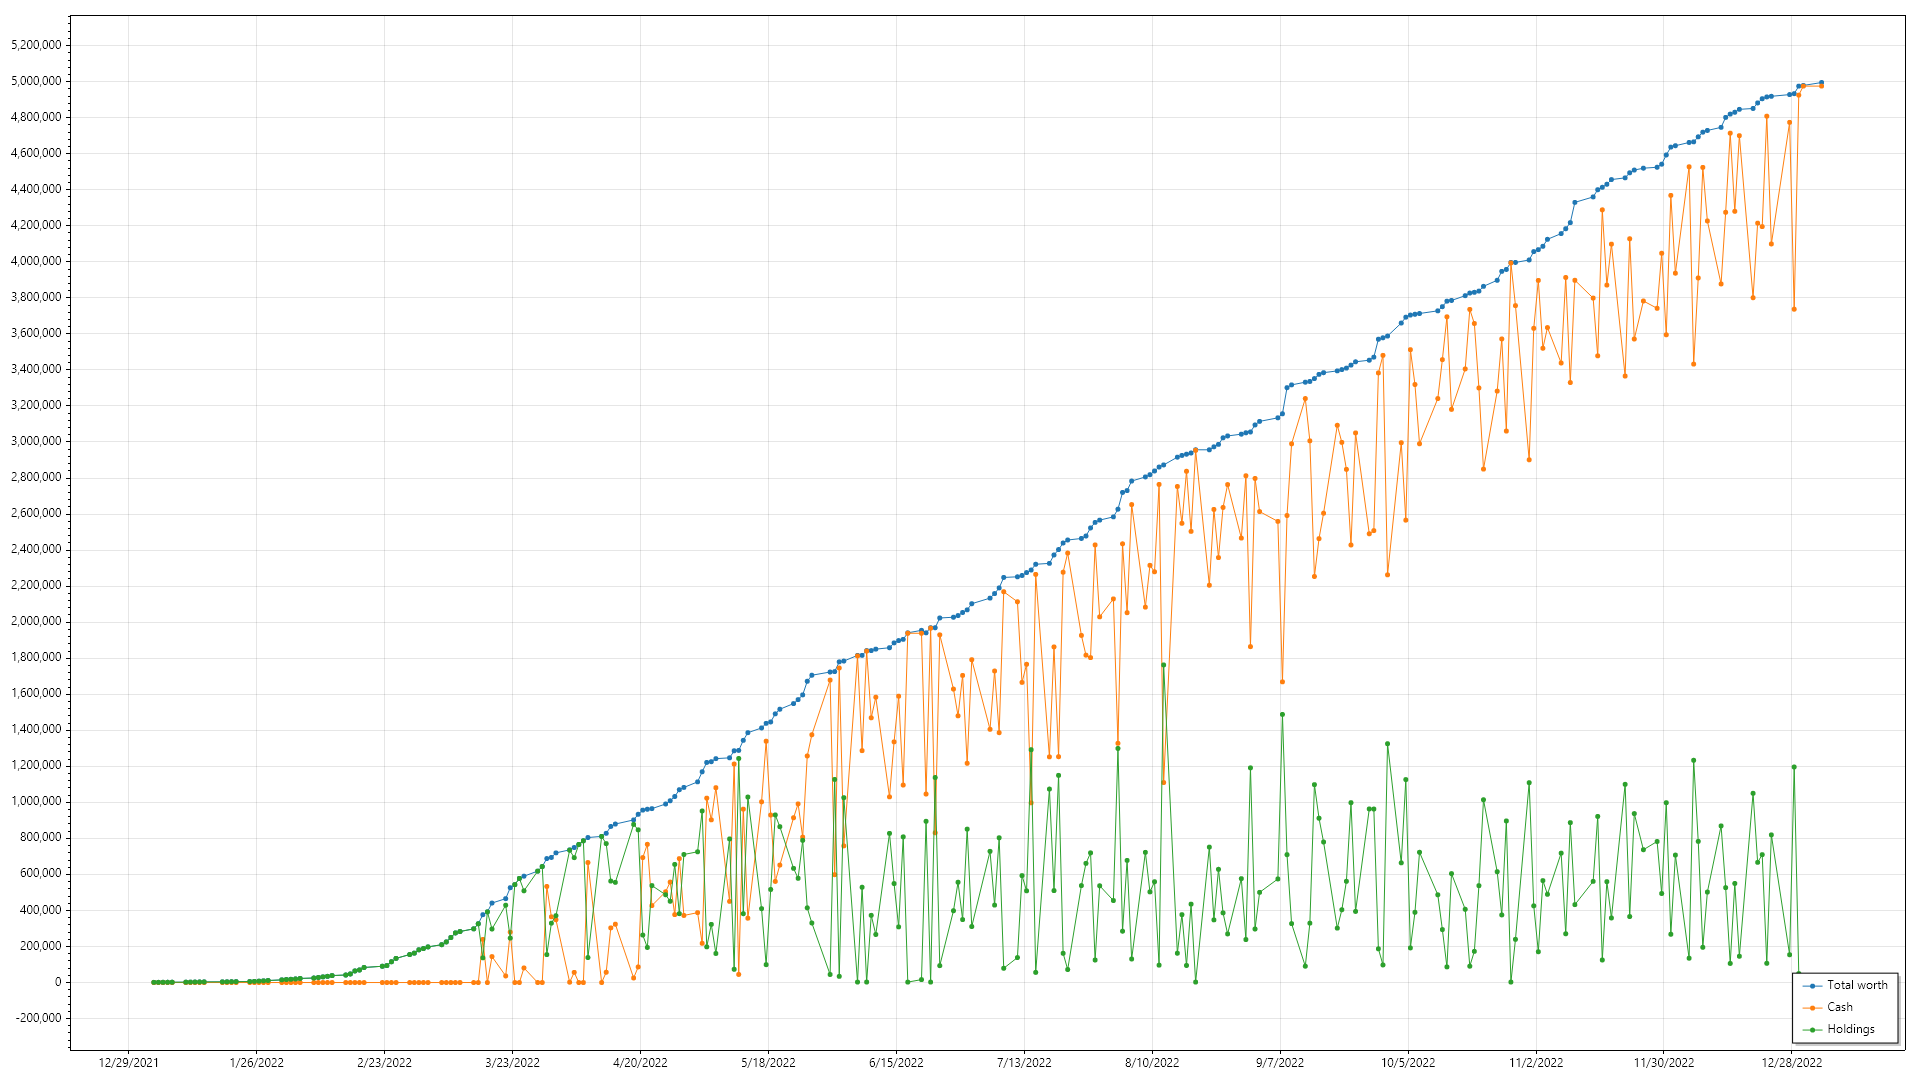1920x1080 pixels.
Task: Click the 10/5/2022 date label
Action: coord(1409,1063)
